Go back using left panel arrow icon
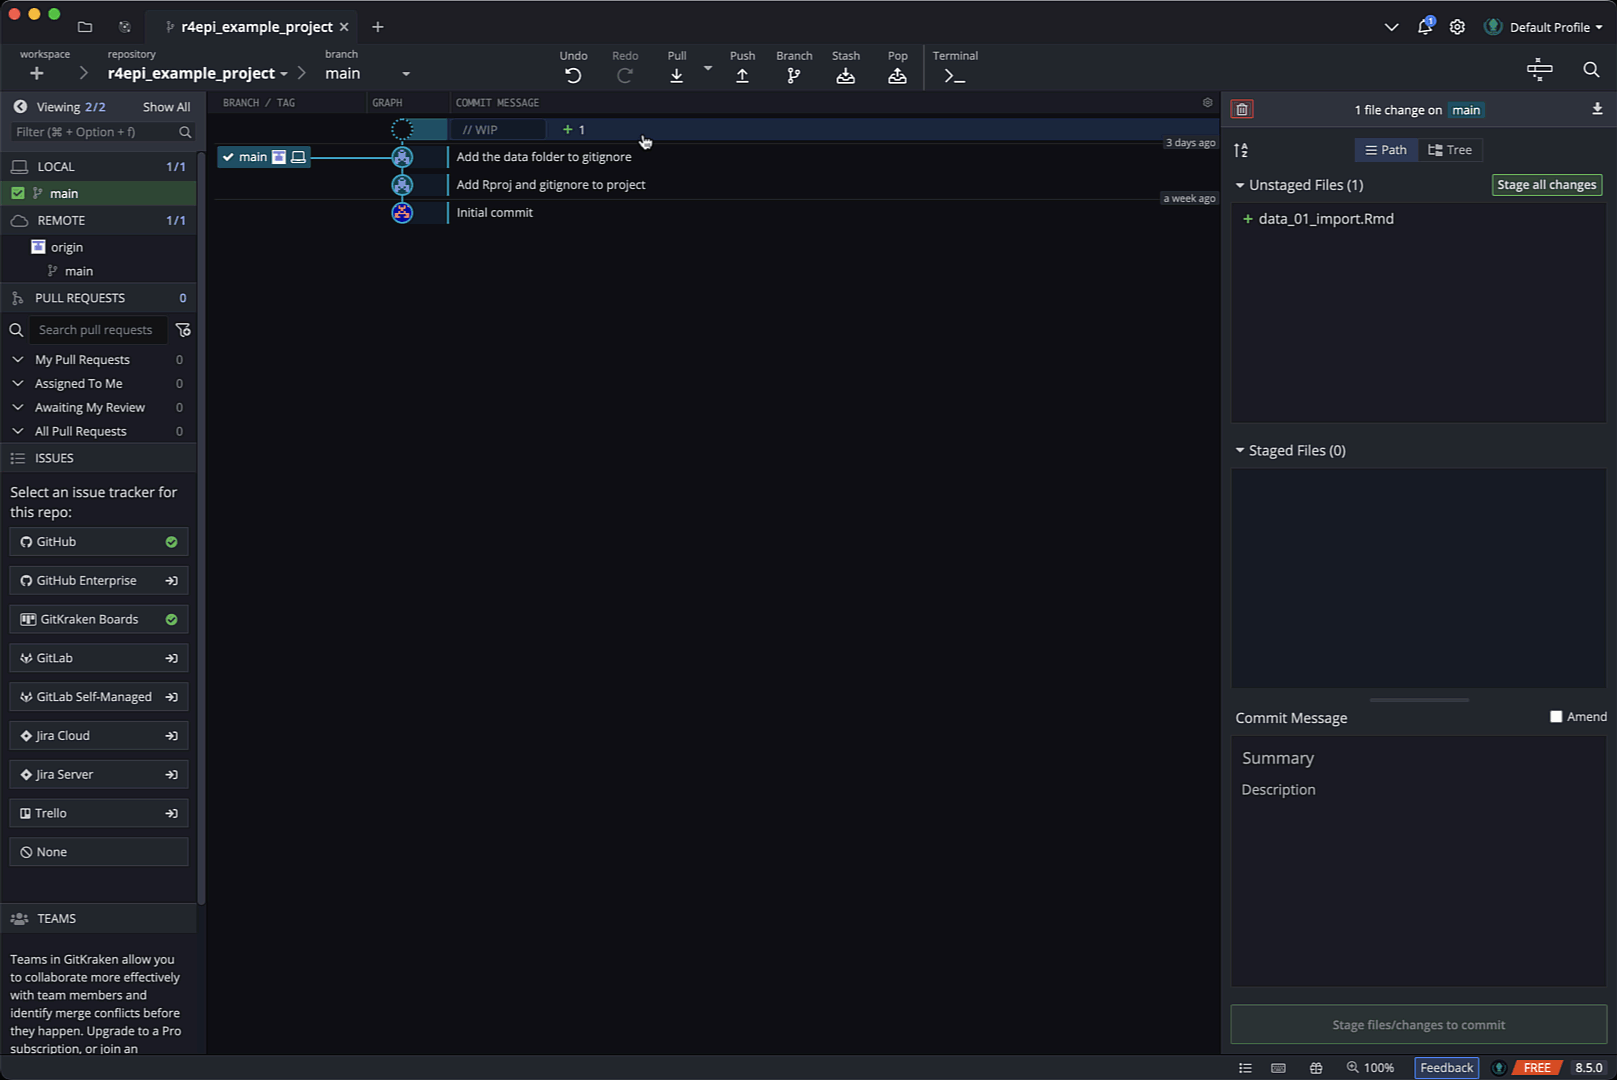Viewport: 1617px width, 1080px height. [x=19, y=106]
